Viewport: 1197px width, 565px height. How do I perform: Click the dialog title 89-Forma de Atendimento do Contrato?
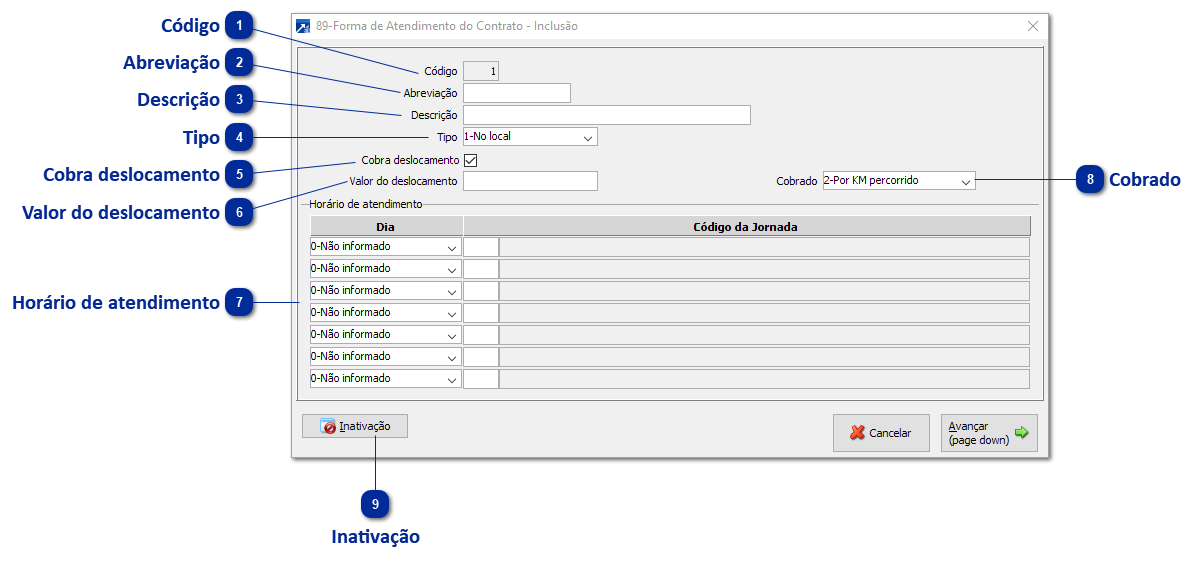click(x=447, y=26)
